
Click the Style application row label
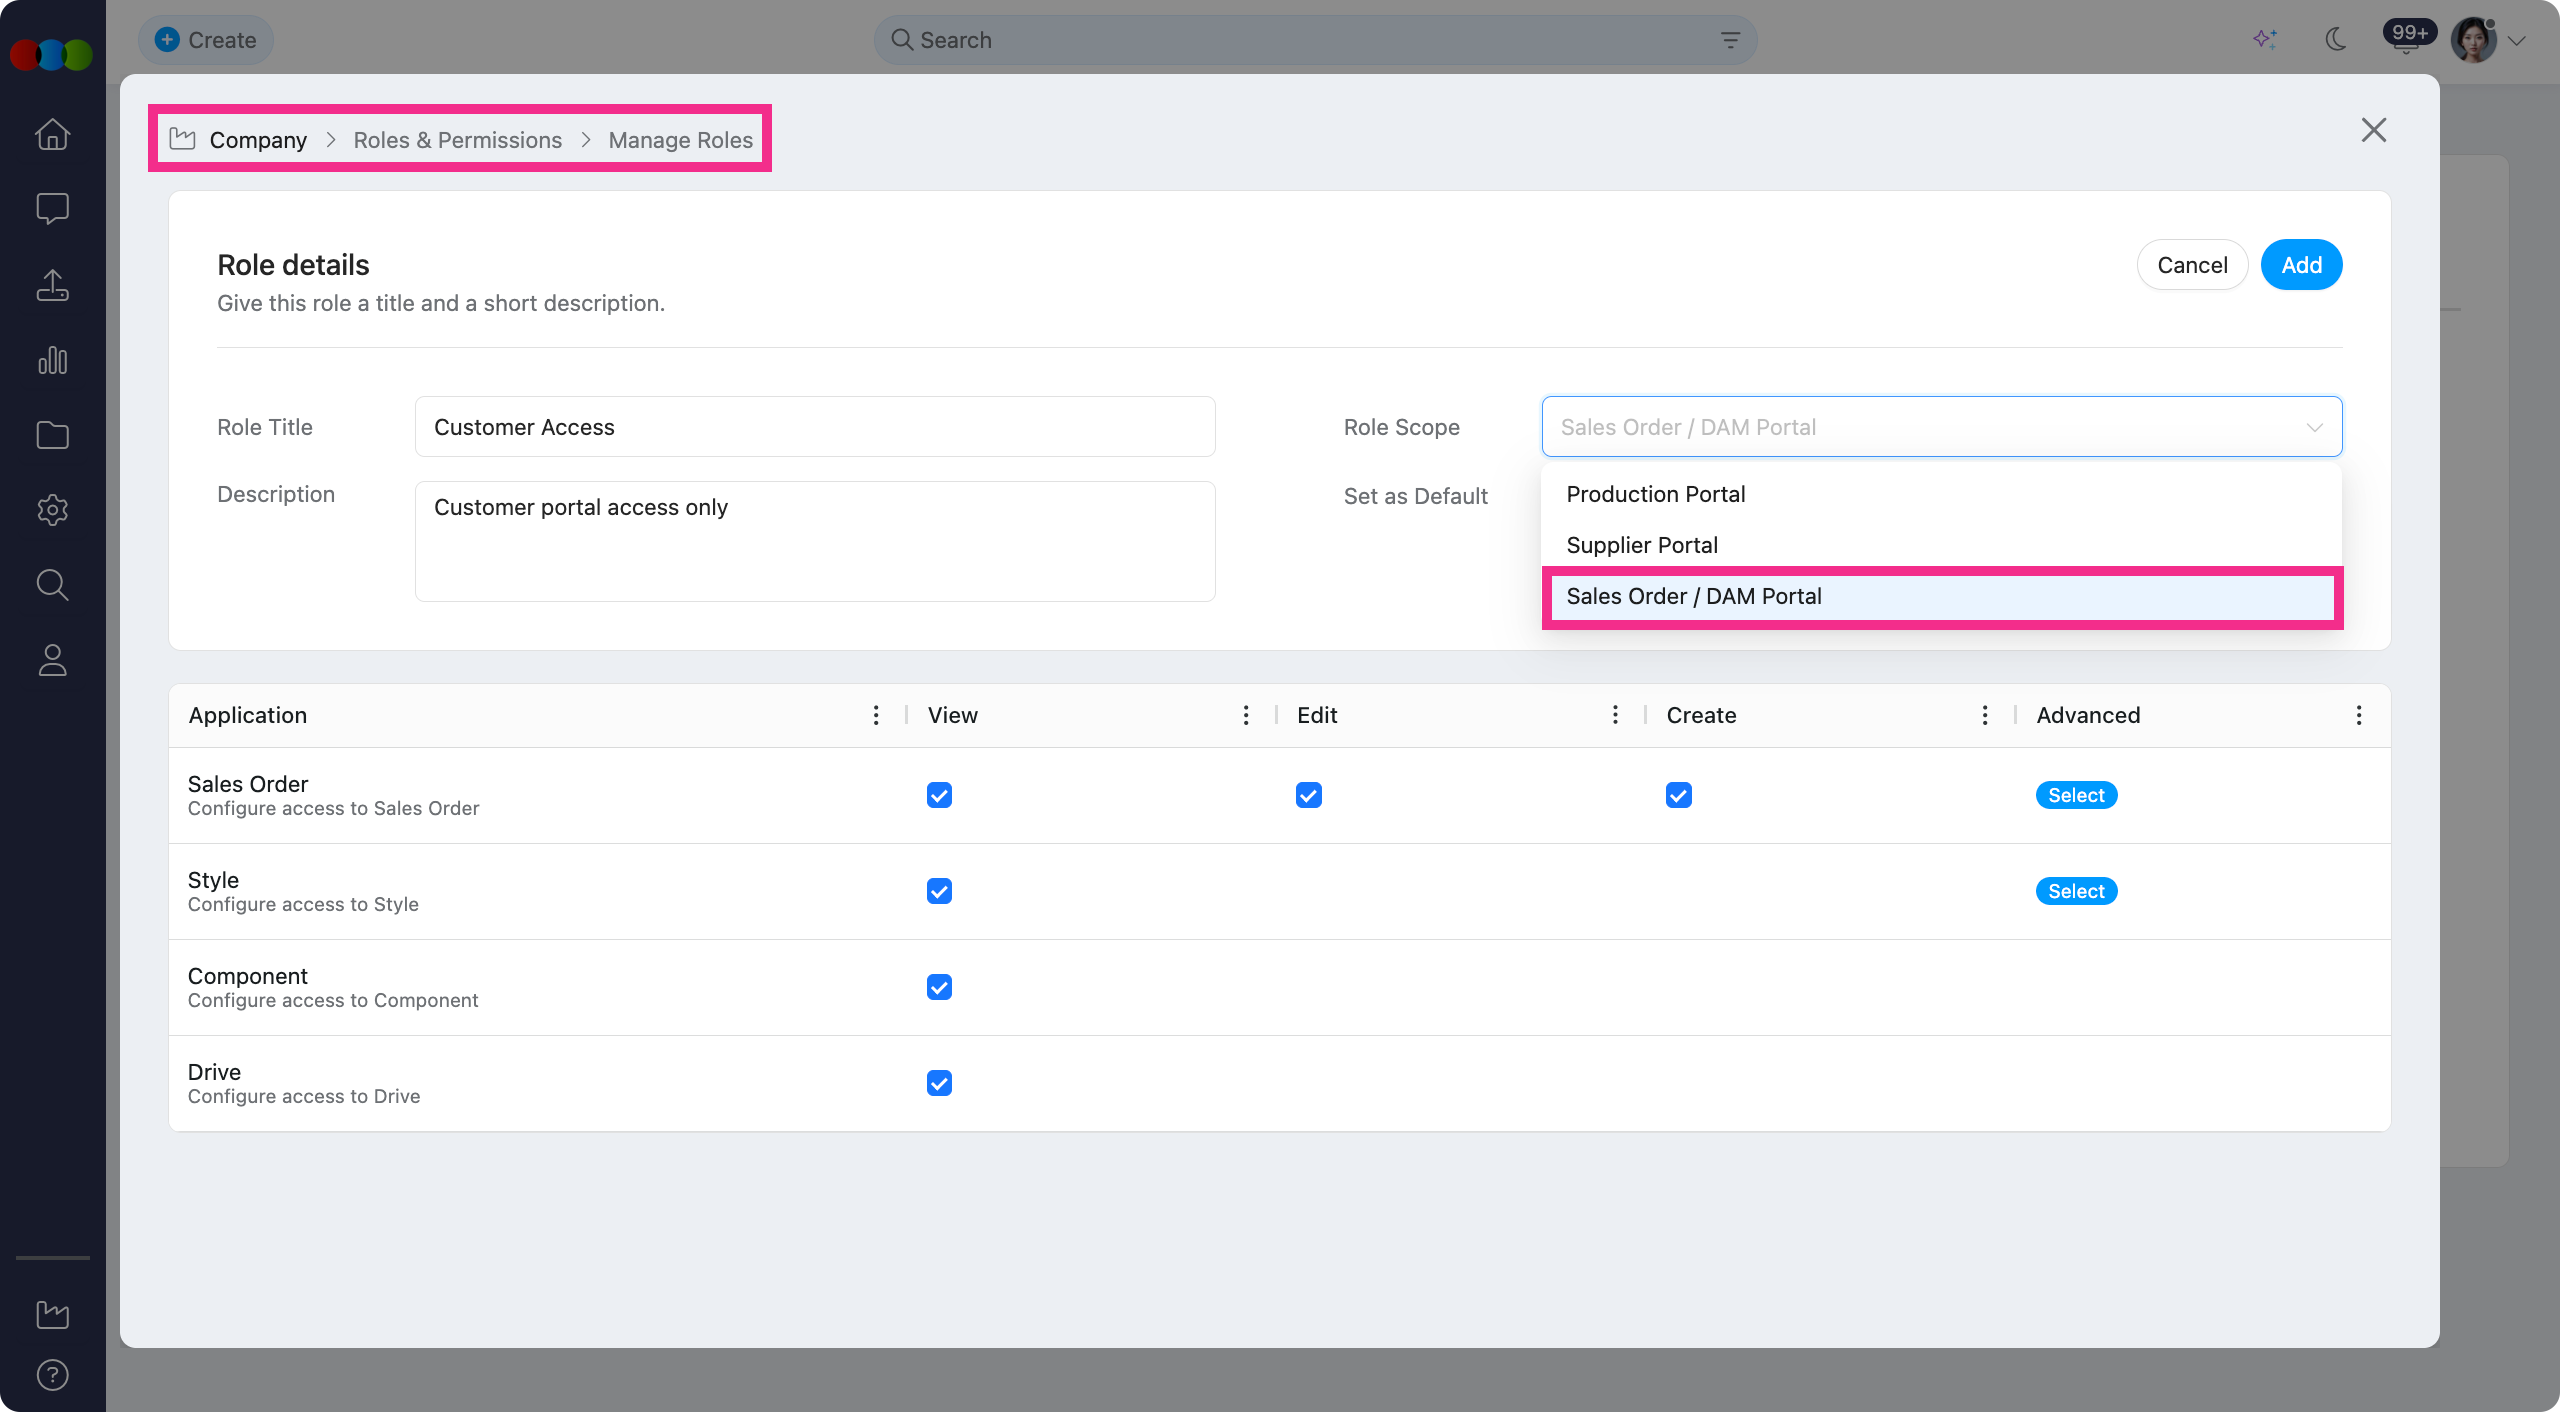coord(213,880)
